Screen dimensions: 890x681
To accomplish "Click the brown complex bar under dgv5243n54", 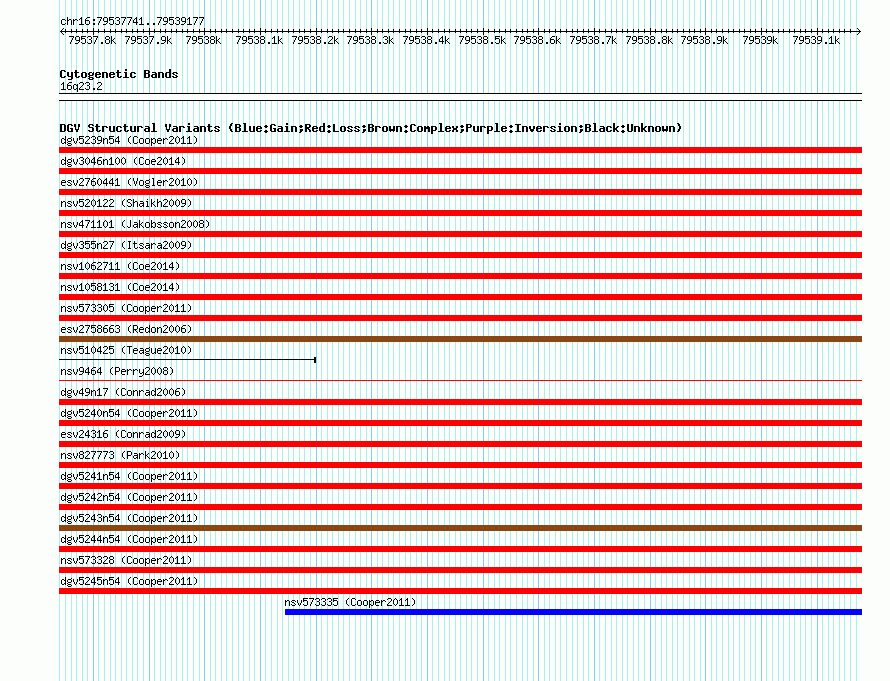I will coord(460,528).
